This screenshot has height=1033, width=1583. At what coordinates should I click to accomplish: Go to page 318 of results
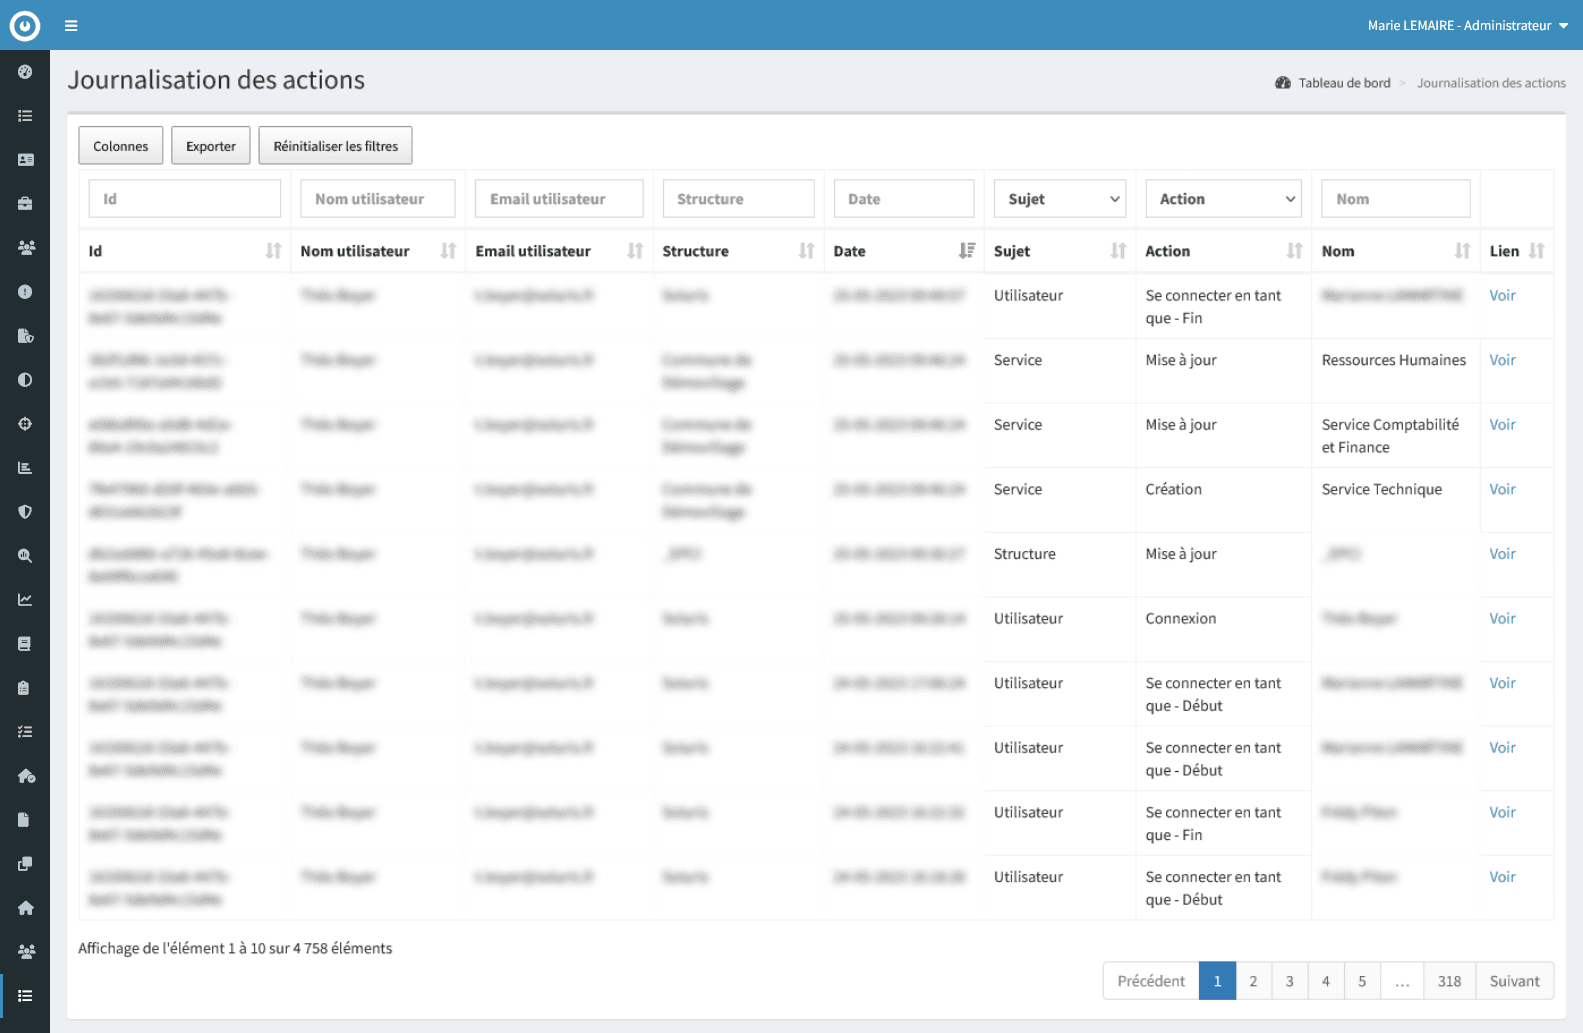pos(1449,981)
